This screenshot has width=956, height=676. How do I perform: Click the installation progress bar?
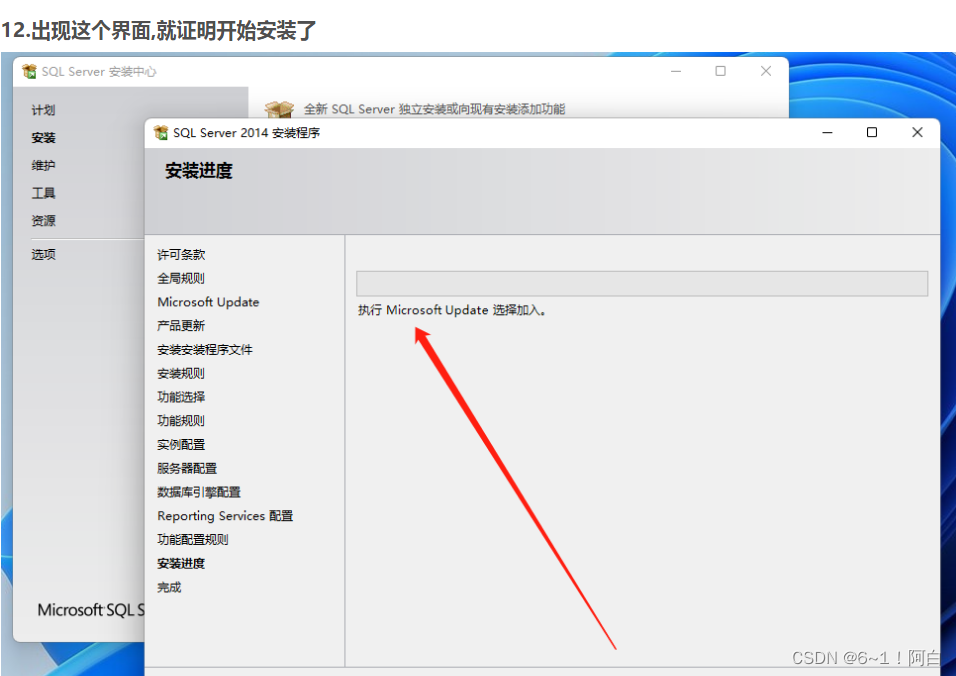[x=642, y=284]
